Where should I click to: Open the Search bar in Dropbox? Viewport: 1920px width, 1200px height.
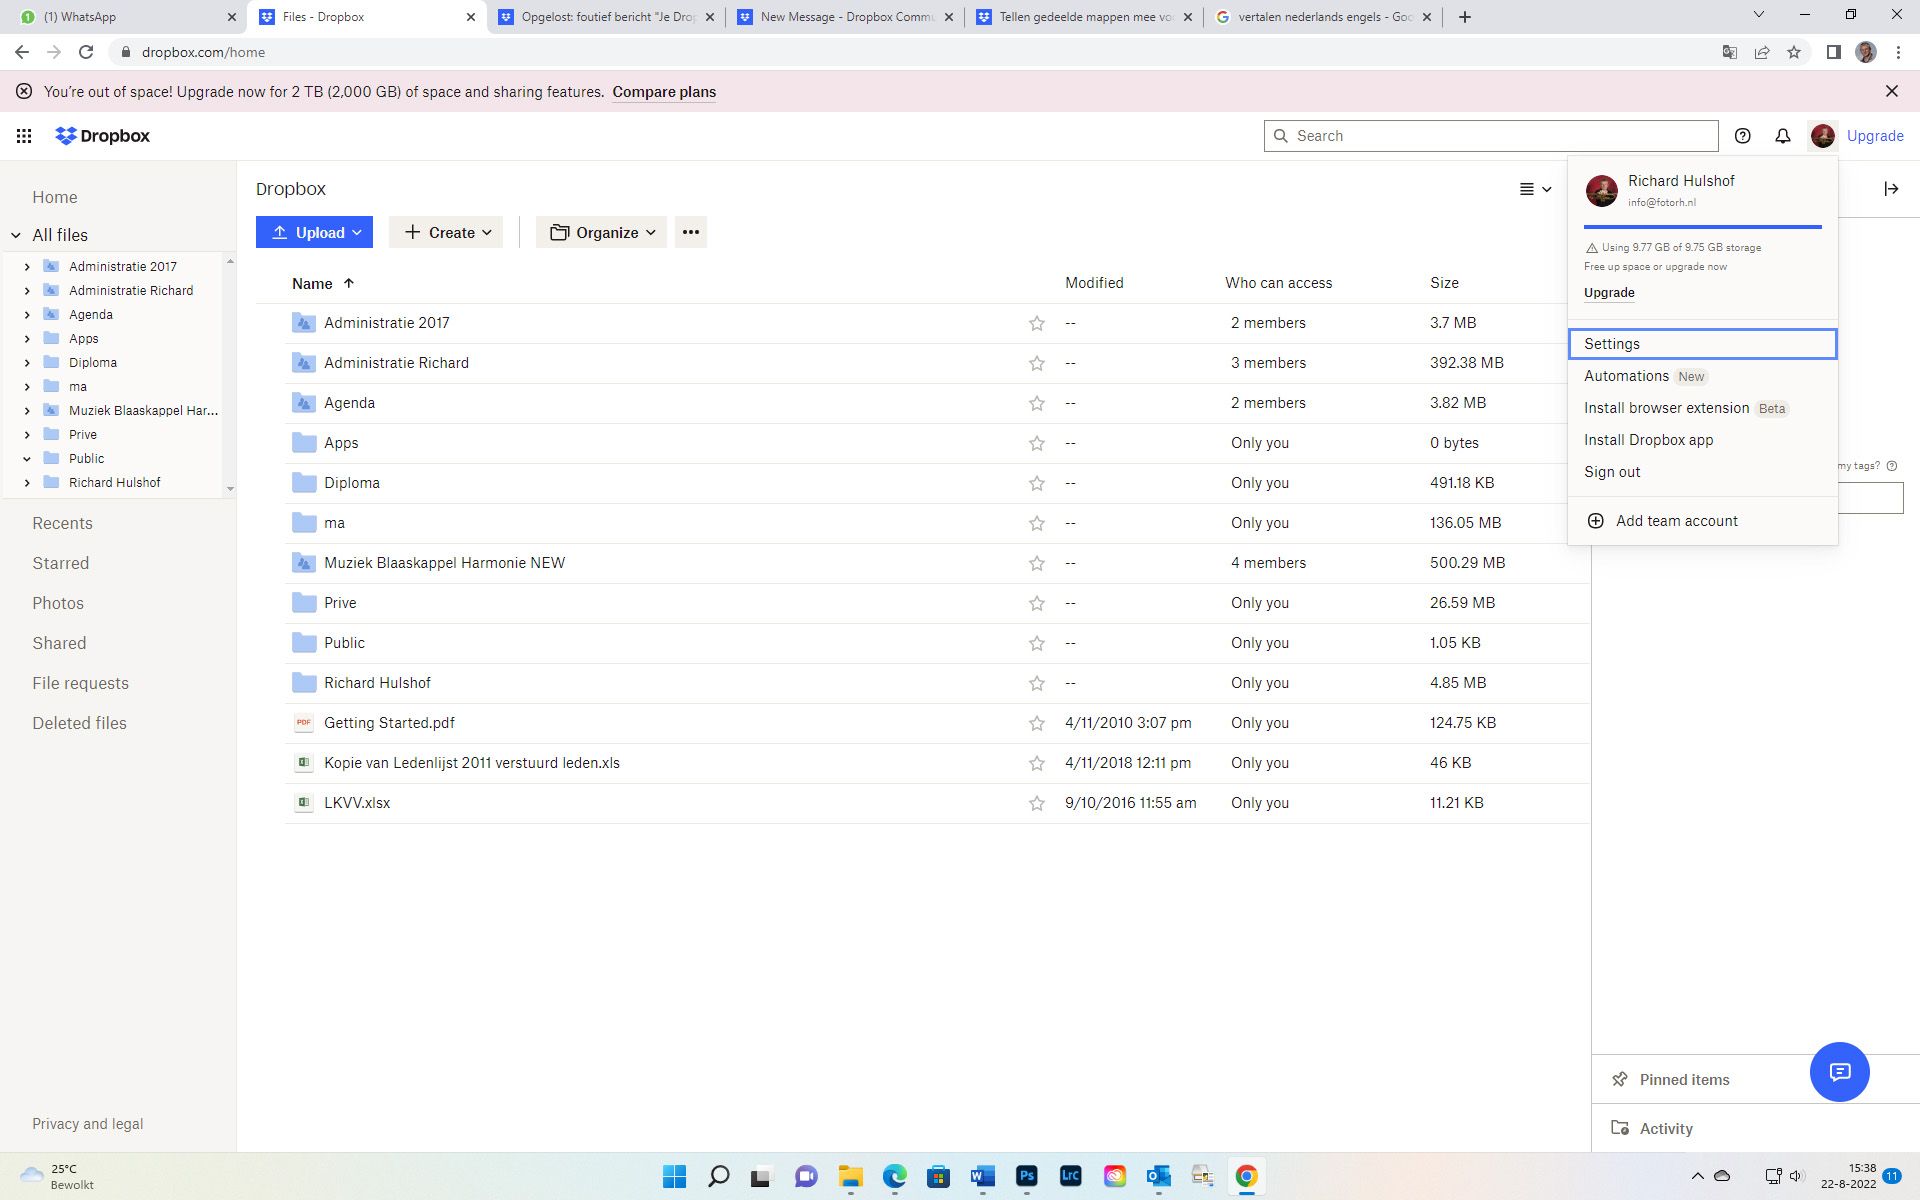pyautogui.click(x=1490, y=134)
